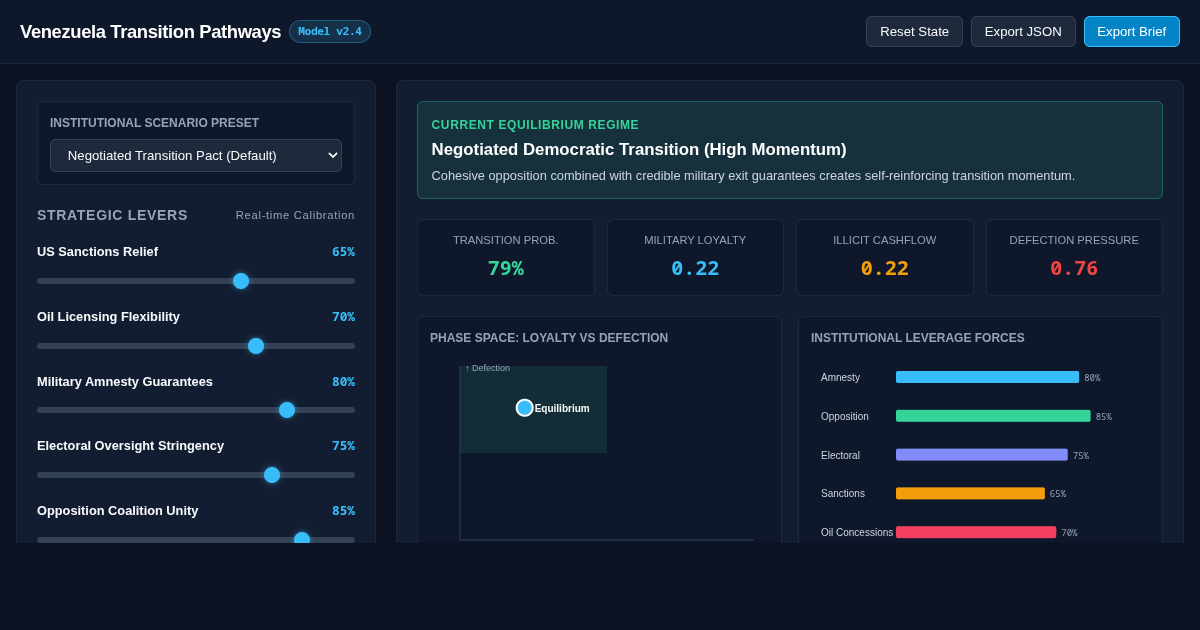
Task: Click the Model v2.4 badge
Action: tap(330, 31)
